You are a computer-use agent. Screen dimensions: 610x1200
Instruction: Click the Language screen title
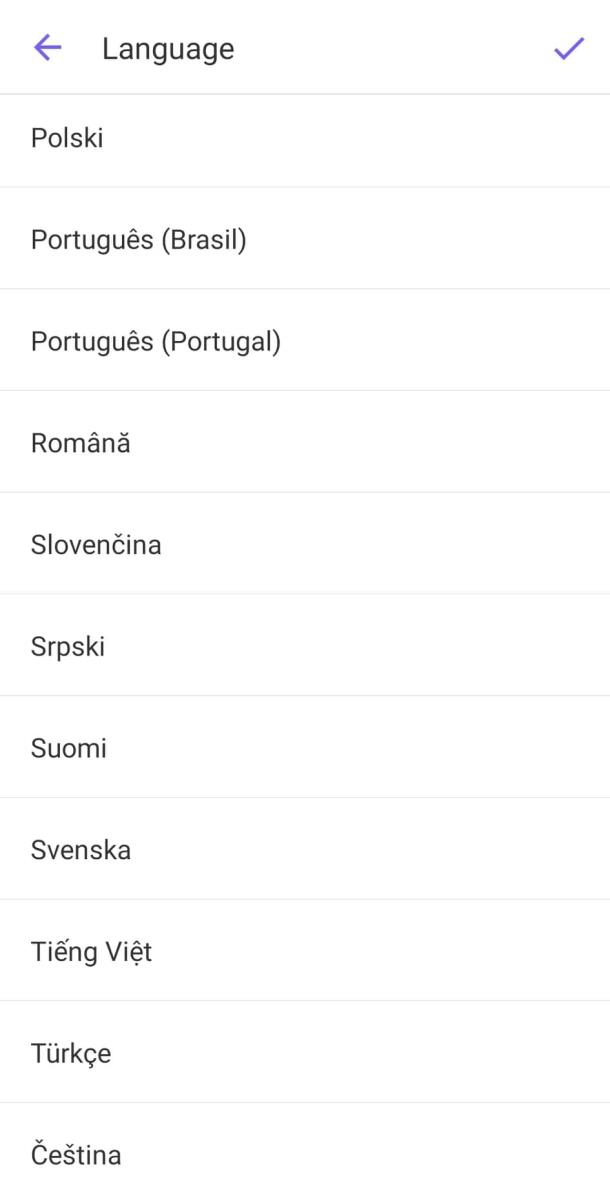tap(168, 49)
